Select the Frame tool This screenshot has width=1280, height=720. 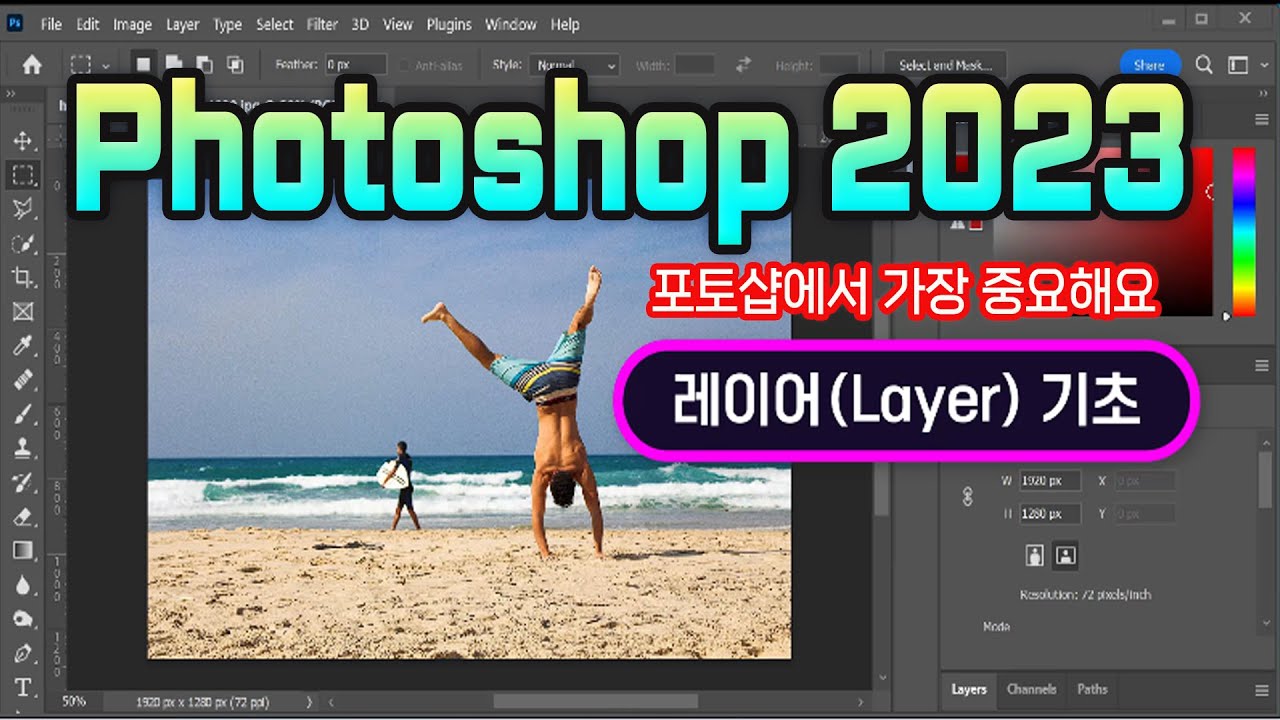pos(23,312)
